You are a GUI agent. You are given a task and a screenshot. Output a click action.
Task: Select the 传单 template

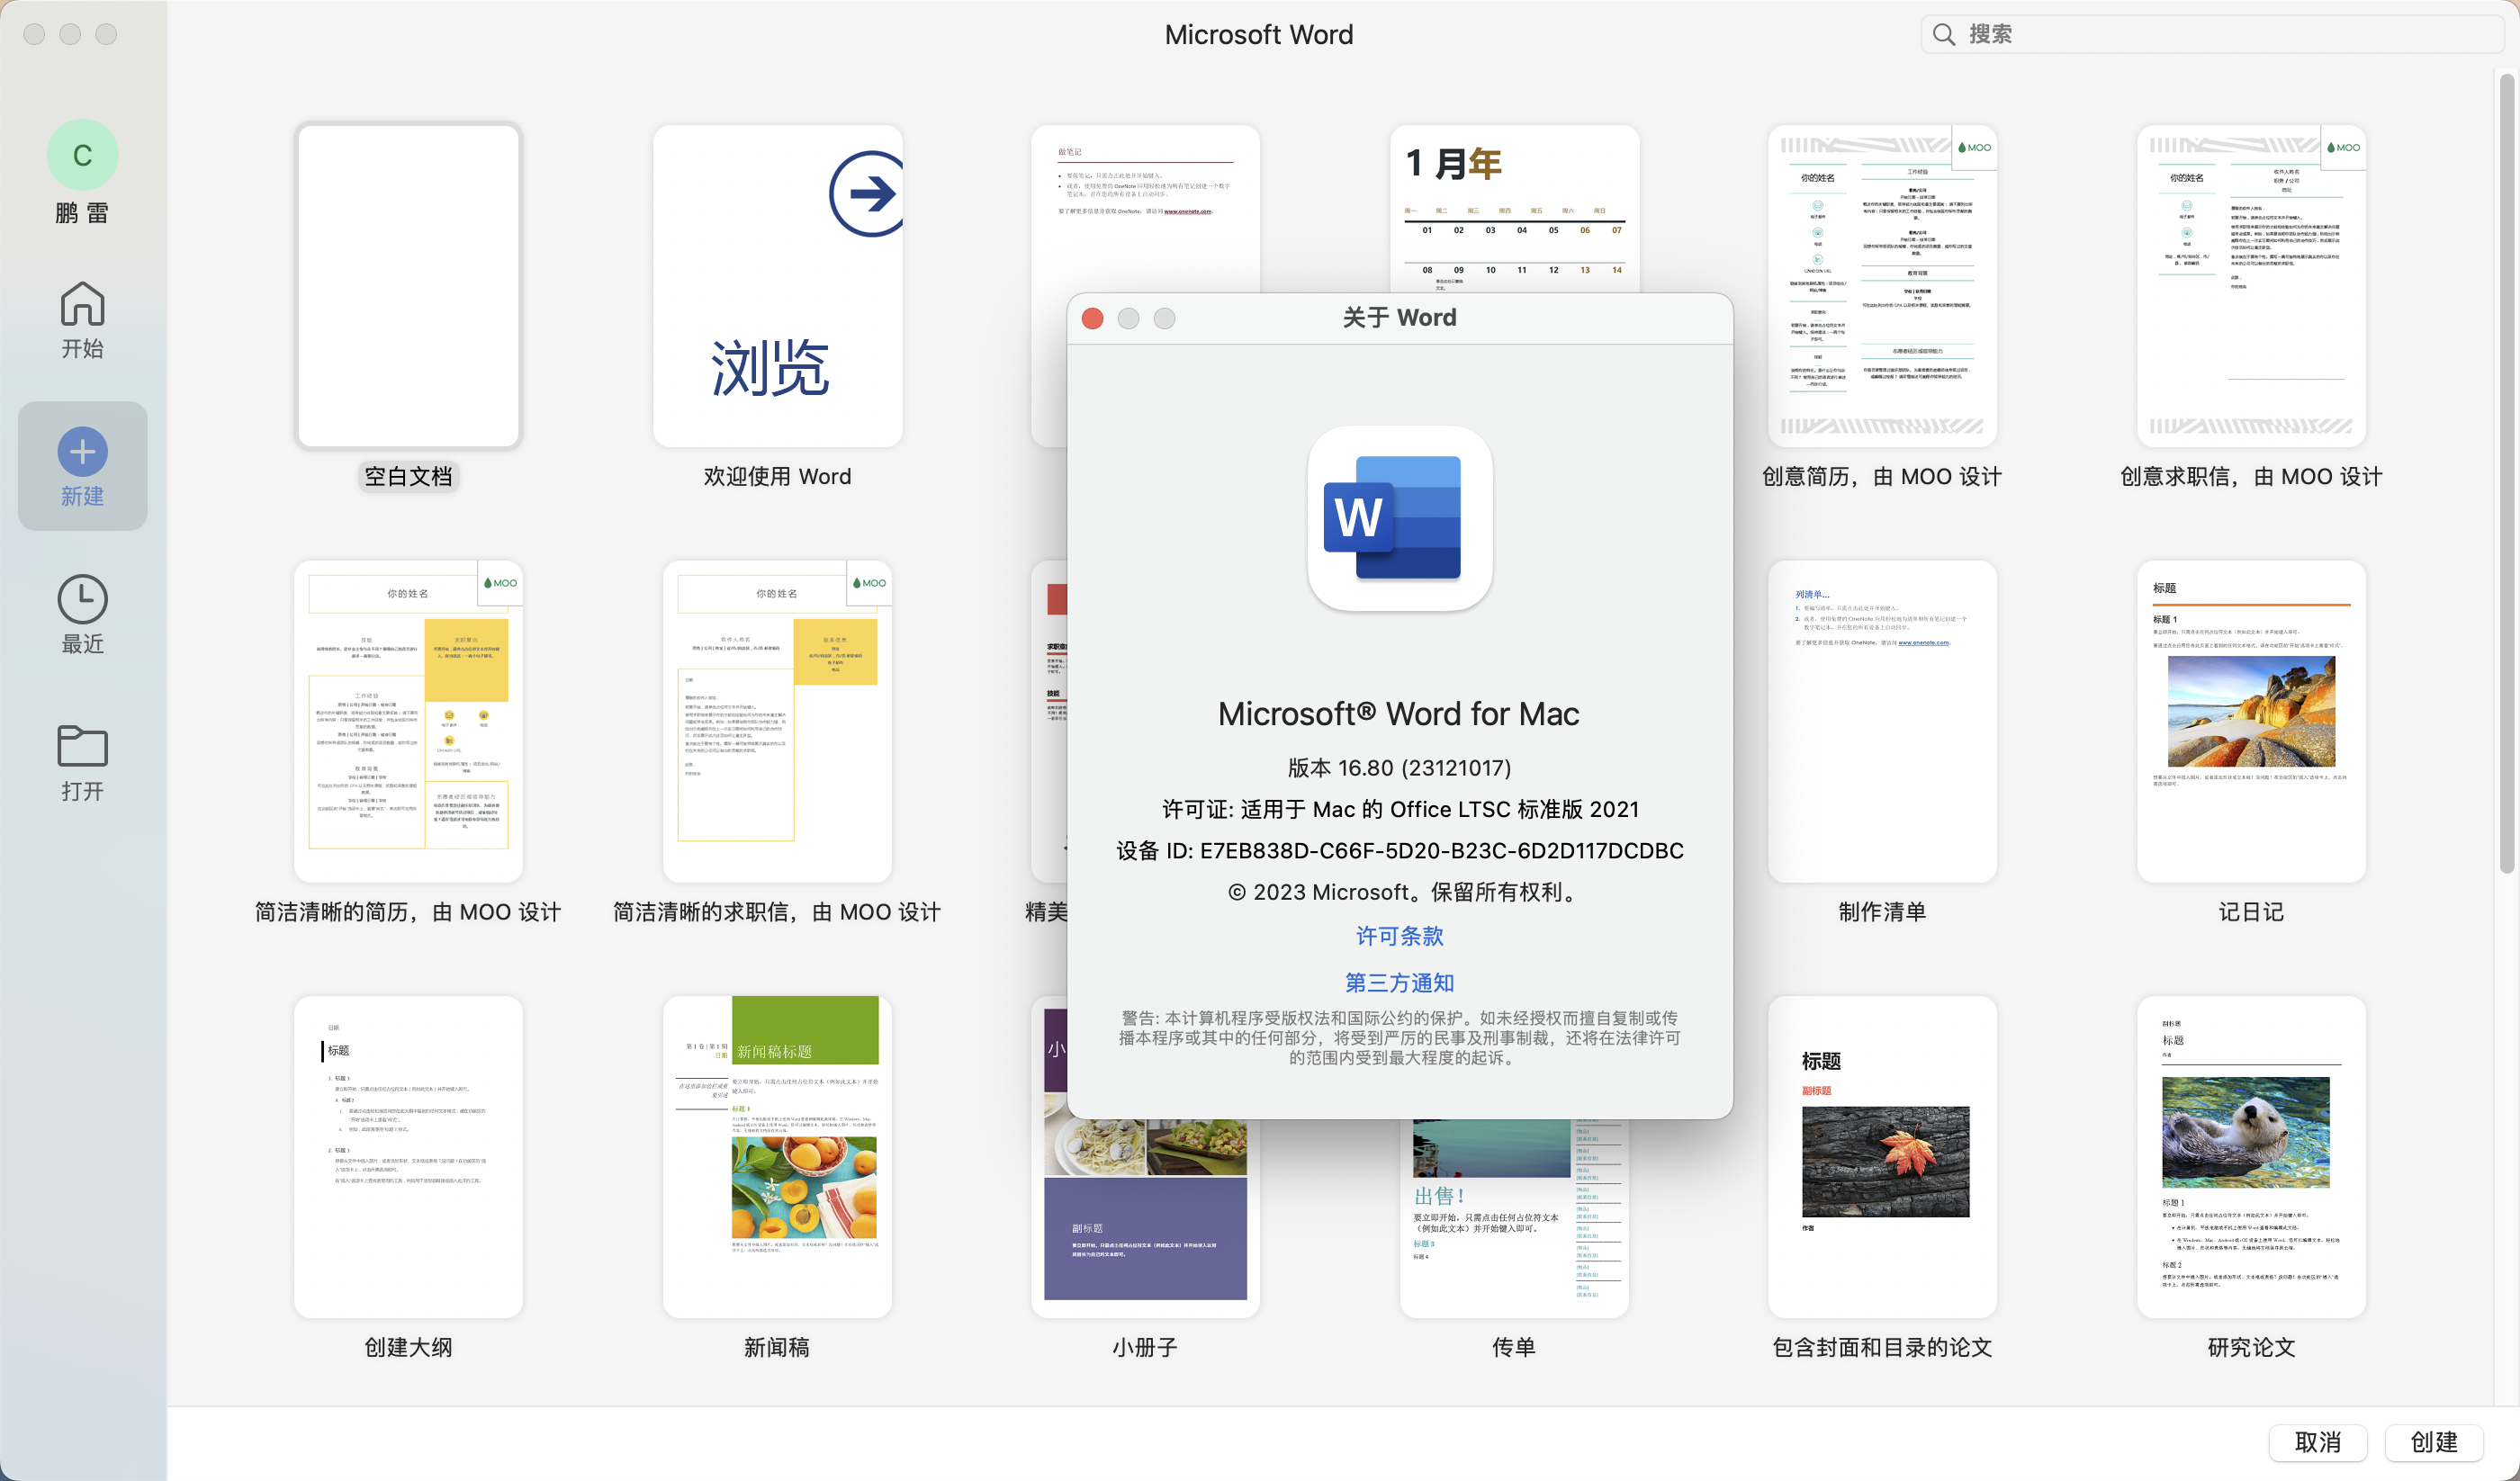pyautogui.click(x=1514, y=1218)
